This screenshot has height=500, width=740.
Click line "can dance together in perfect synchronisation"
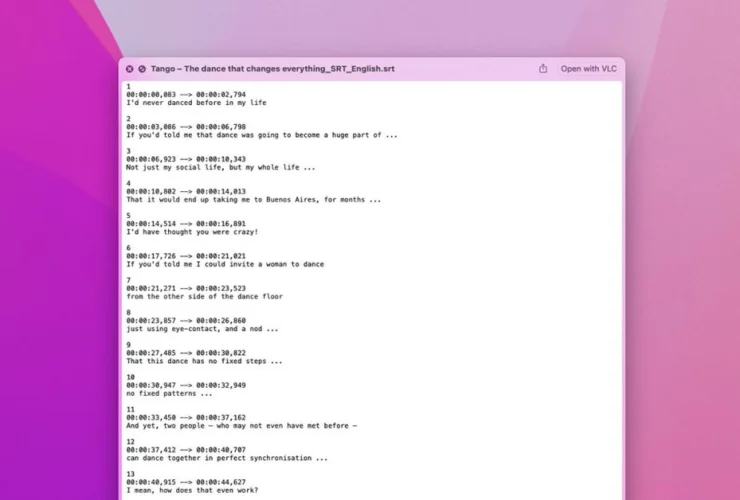click(227, 458)
